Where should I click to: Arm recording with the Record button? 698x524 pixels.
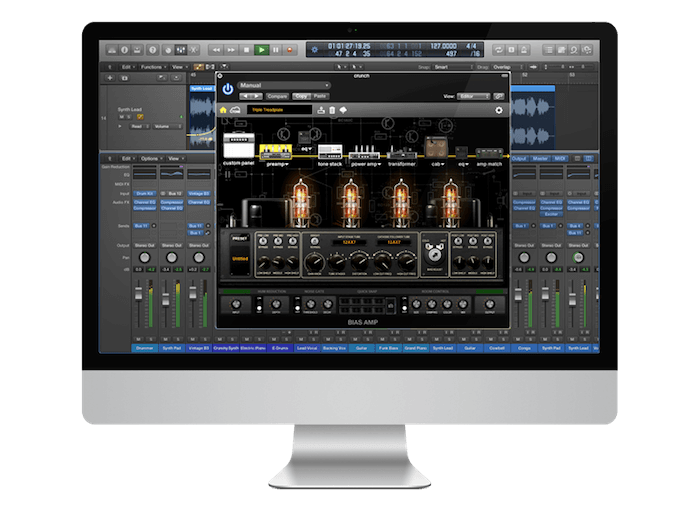pyautogui.click(x=290, y=50)
